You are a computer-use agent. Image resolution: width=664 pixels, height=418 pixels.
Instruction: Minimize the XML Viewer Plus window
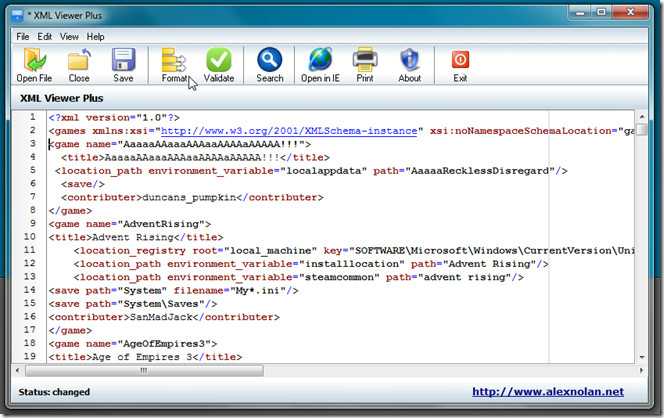[580, 13]
